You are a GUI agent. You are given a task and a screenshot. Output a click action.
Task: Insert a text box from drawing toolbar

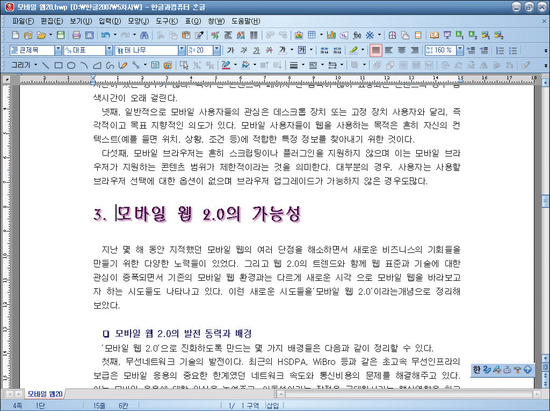click(155, 65)
